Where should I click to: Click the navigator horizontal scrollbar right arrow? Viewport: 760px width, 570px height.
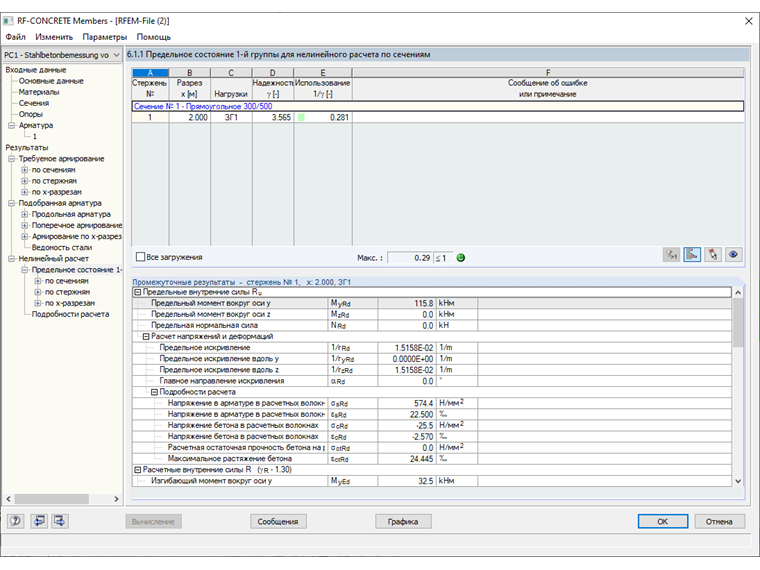click(x=116, y=499)
